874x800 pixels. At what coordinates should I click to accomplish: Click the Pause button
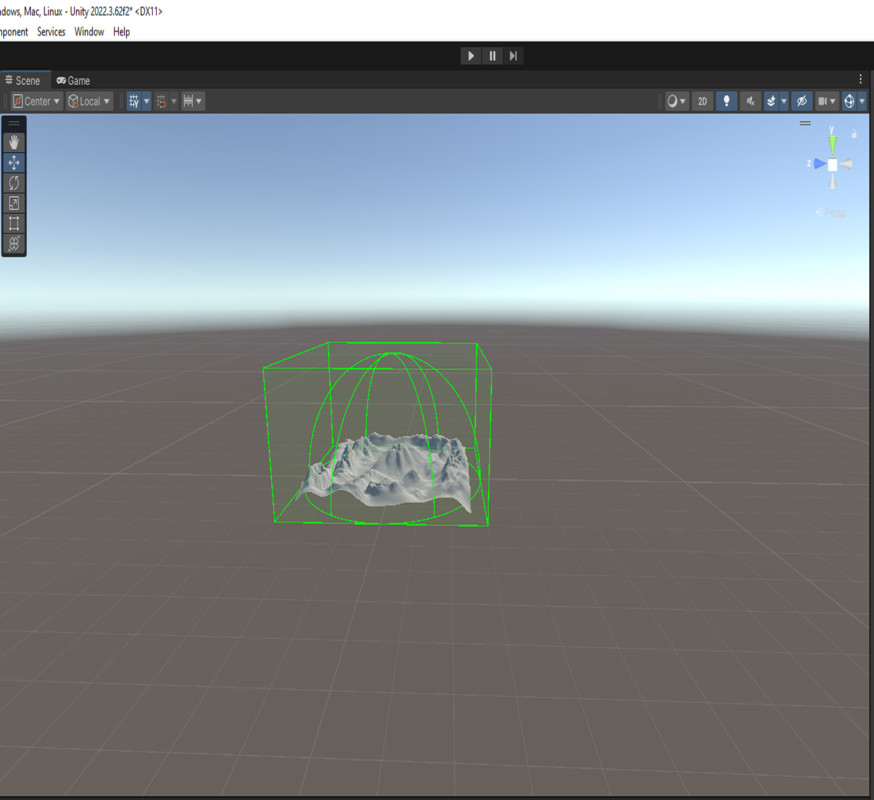tap(492, 56)
